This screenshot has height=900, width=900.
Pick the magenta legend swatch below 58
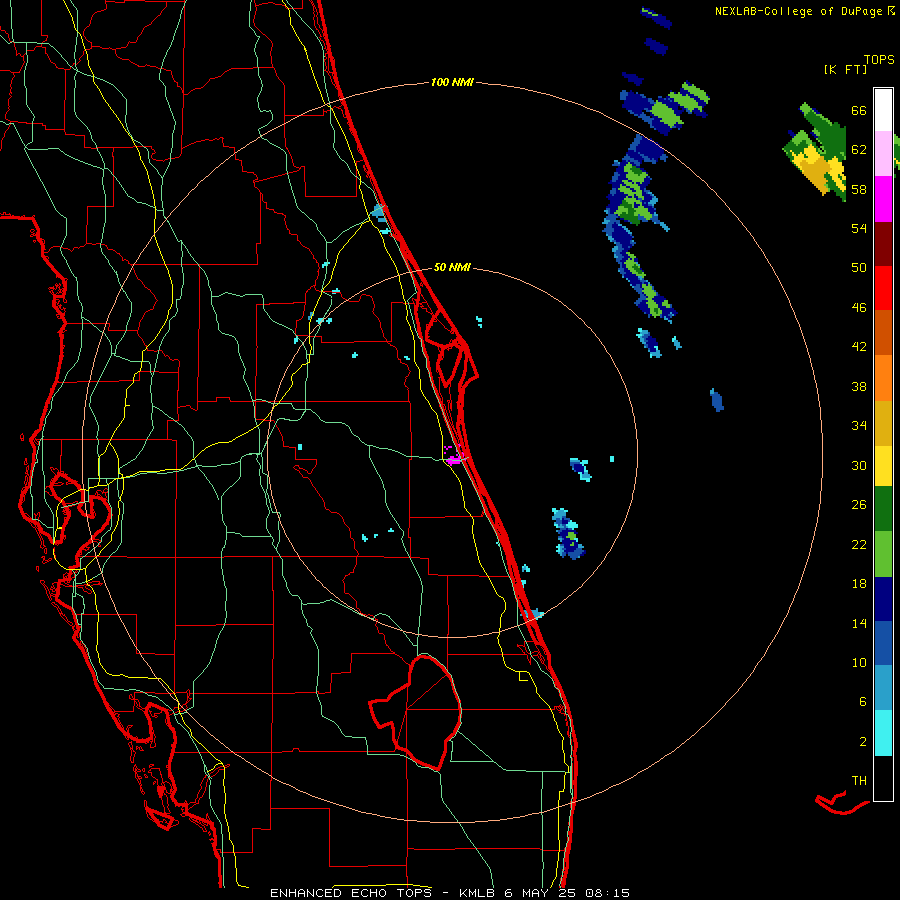point(883,199)
